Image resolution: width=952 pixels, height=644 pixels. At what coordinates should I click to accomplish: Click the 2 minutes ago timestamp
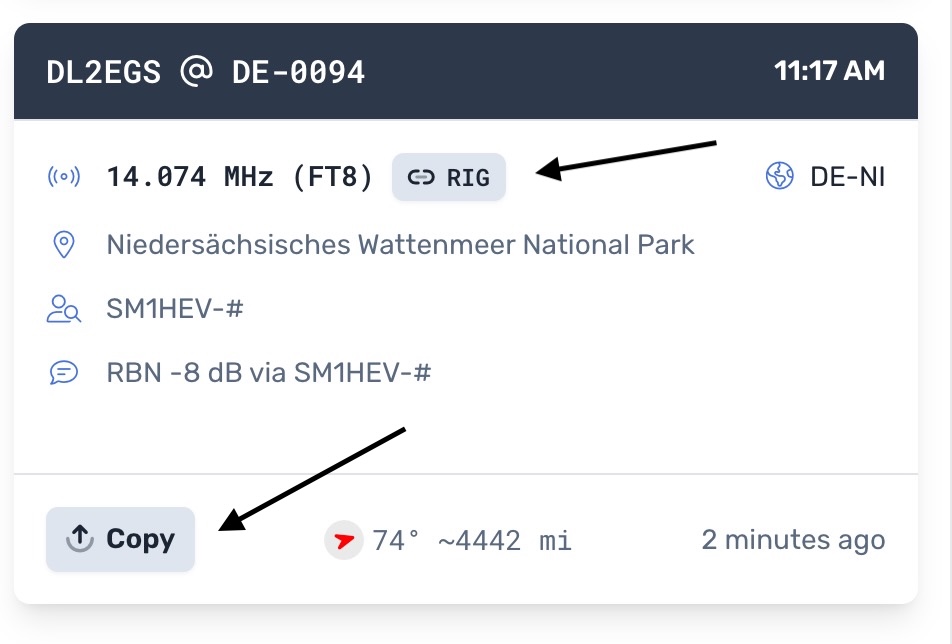(793, 540)
